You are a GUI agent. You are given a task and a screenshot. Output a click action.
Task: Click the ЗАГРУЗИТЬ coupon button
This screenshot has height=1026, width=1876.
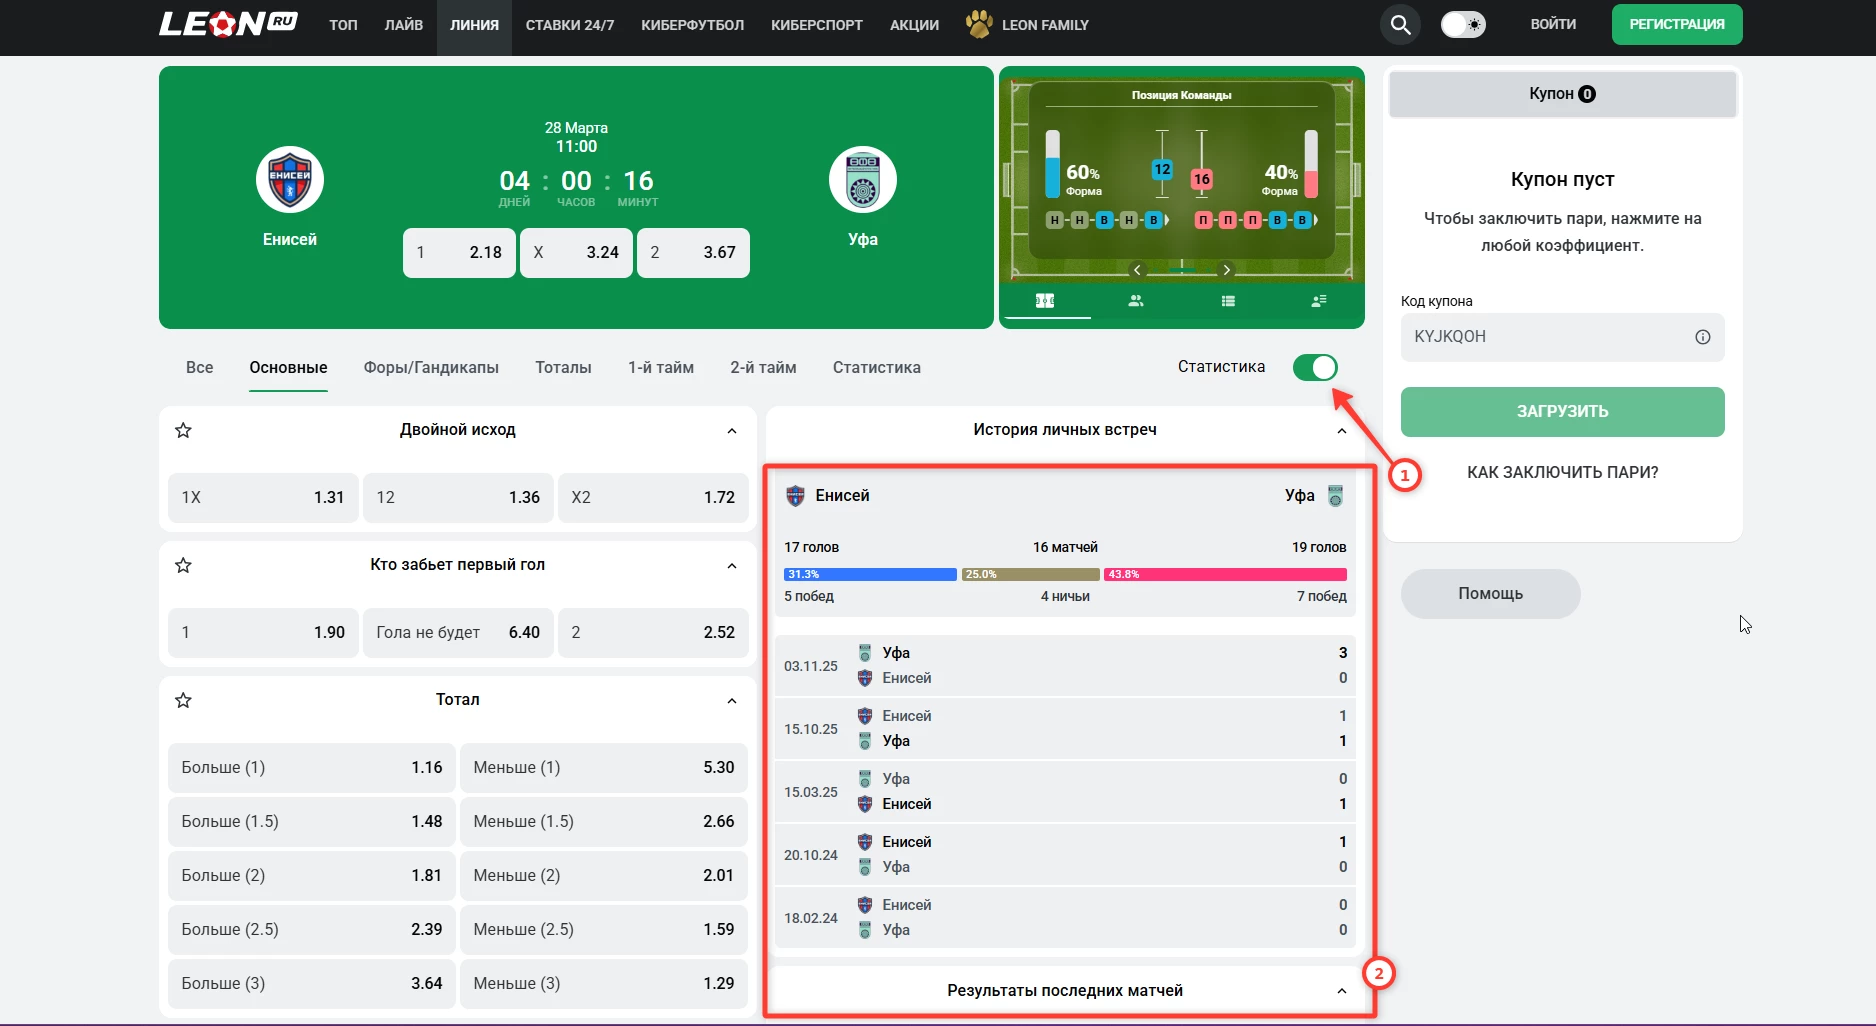[1562, 412]
